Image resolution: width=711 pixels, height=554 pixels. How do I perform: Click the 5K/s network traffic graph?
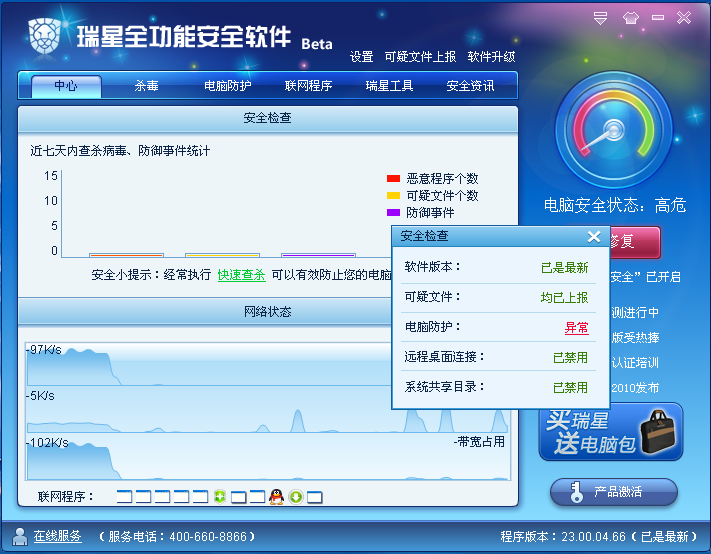(x=268, y=411)
